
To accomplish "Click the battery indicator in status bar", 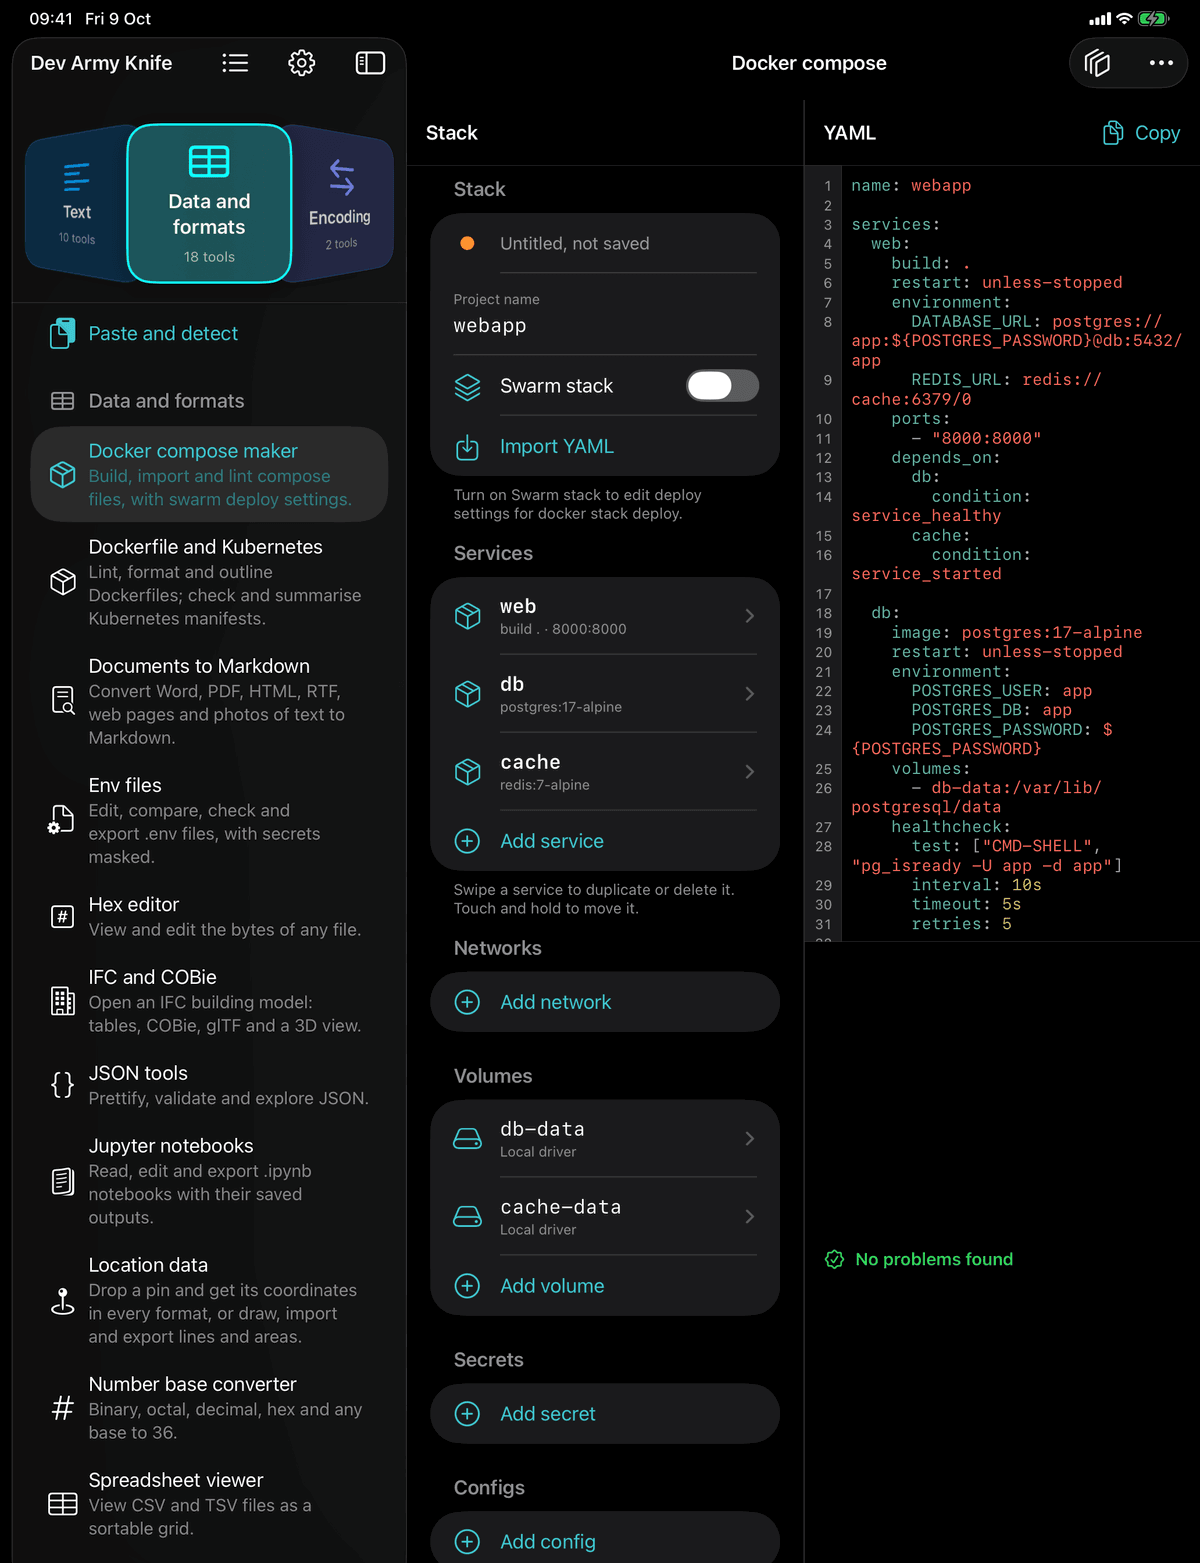I will coord(1153,19).
